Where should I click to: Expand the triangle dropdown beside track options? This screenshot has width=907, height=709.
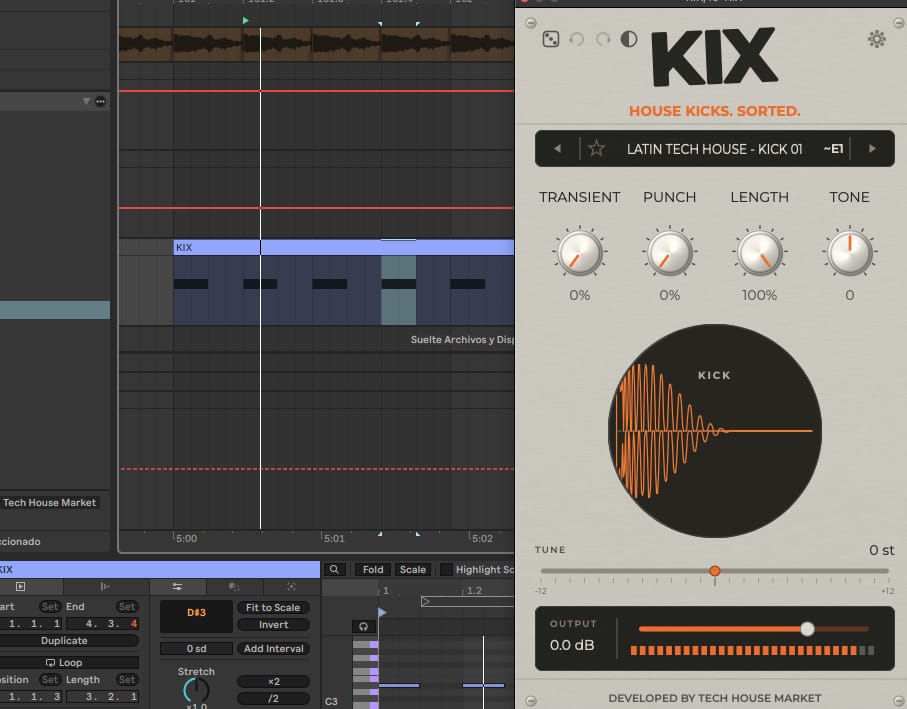coord(86,101)
